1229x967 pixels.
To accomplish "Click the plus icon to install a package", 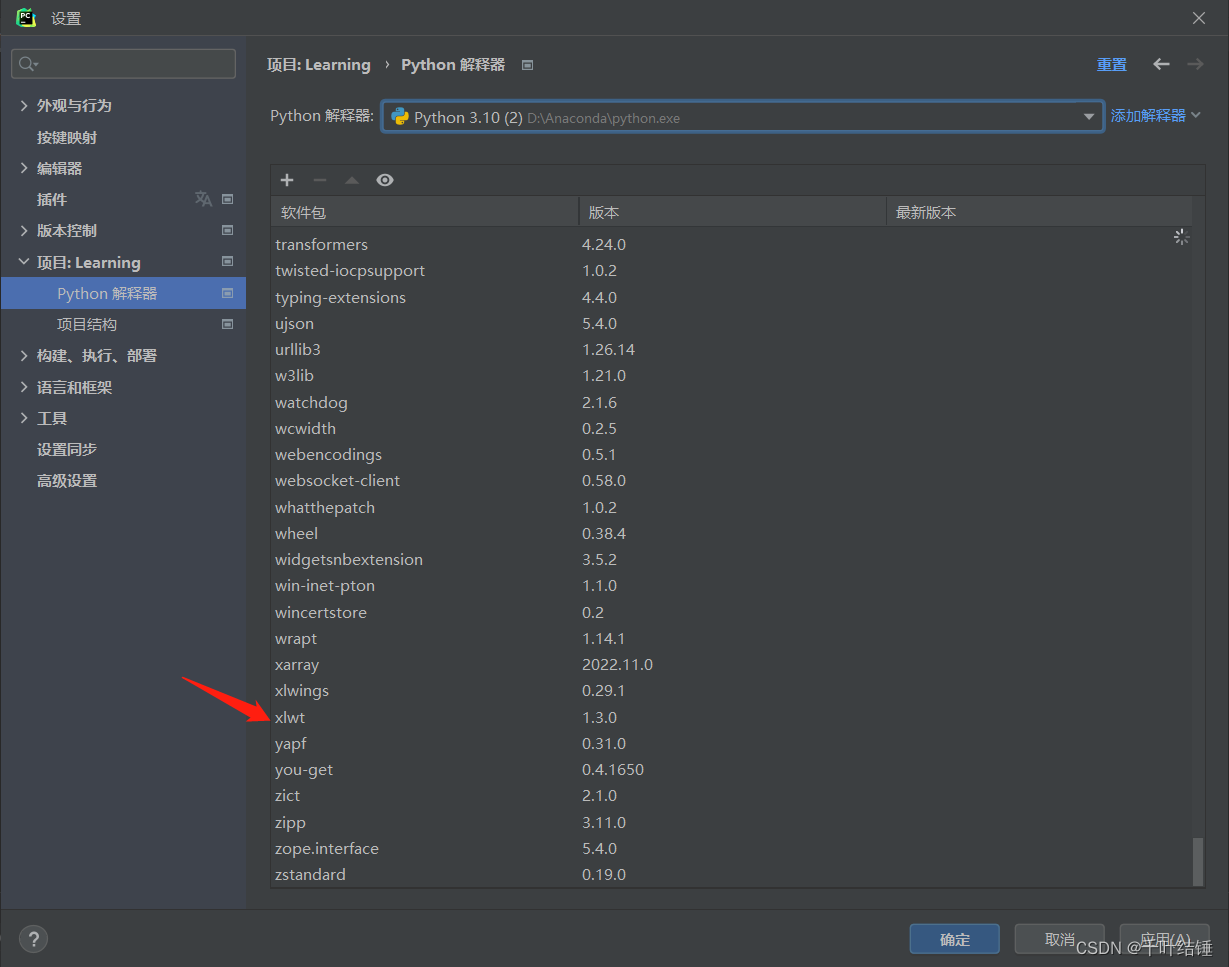I will pyautogui.click(x=287, y=180).
